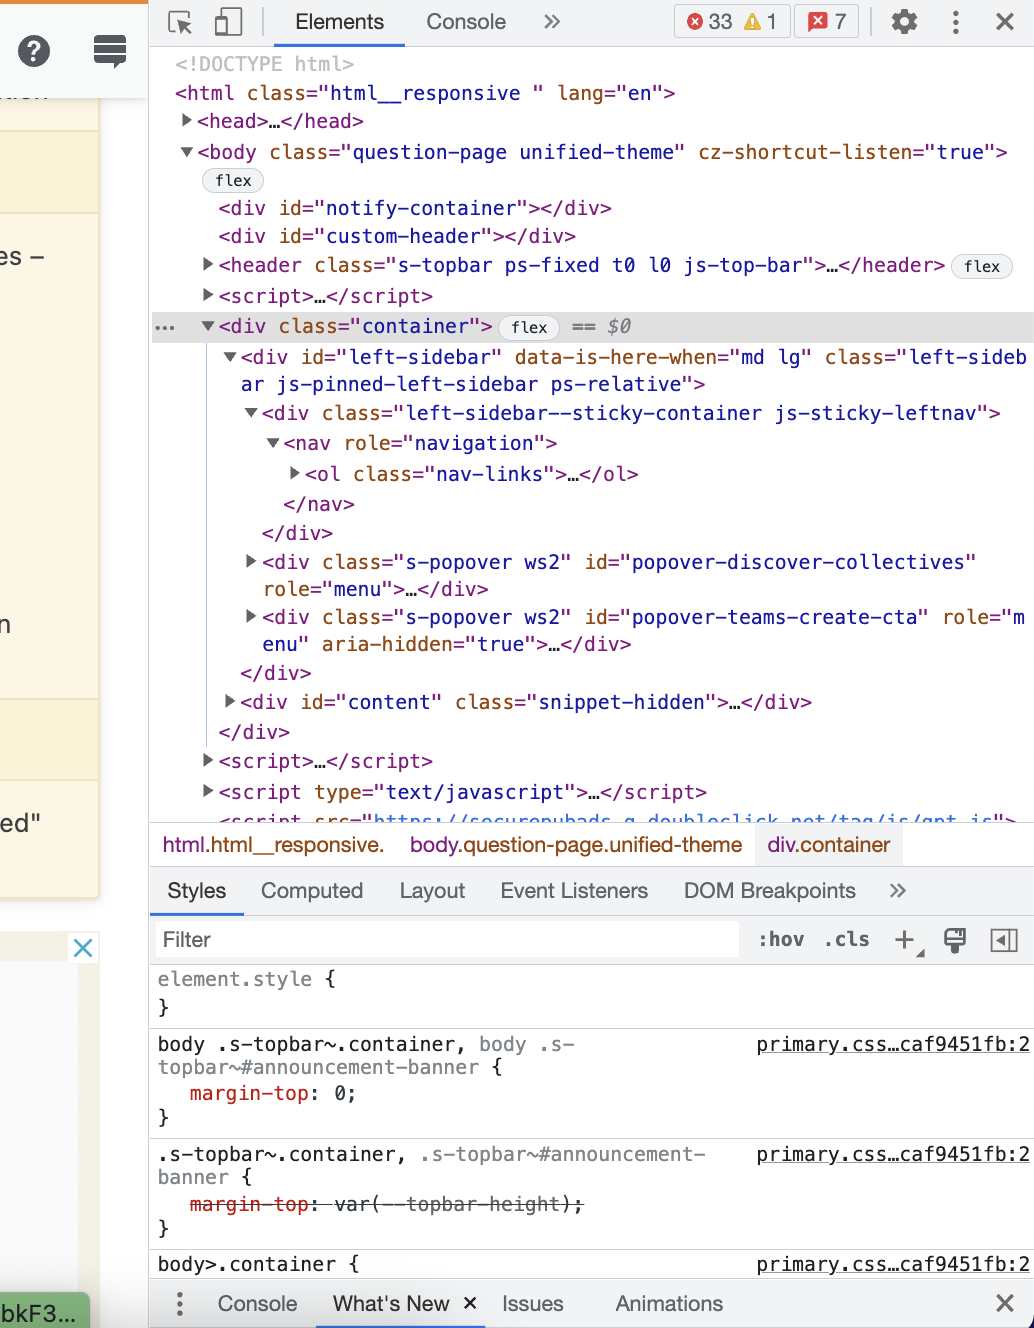Expand popover-discover-collectives div
Screen dimensions: 1034x1328
[x=252, y=561]
